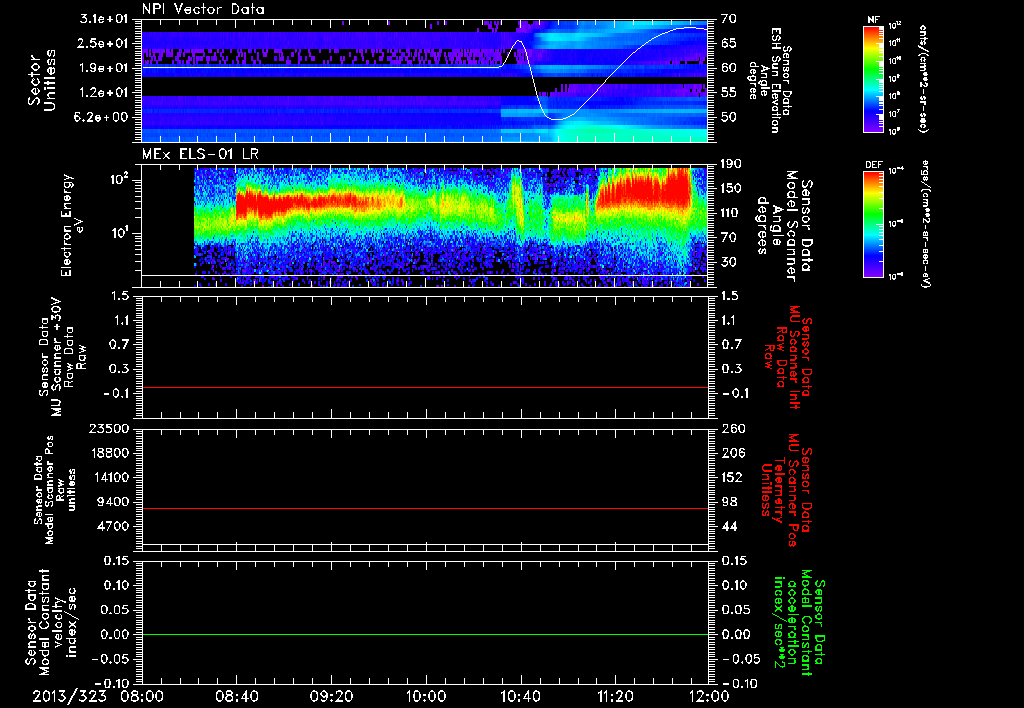
Task: Click the 'cnts/(cm**2-sr-sec)' units label
Action: (923, 78)
